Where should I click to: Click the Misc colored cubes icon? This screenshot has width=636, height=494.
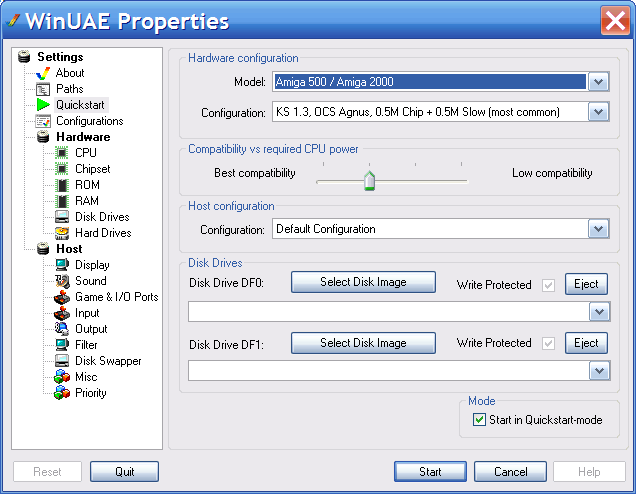62,377
